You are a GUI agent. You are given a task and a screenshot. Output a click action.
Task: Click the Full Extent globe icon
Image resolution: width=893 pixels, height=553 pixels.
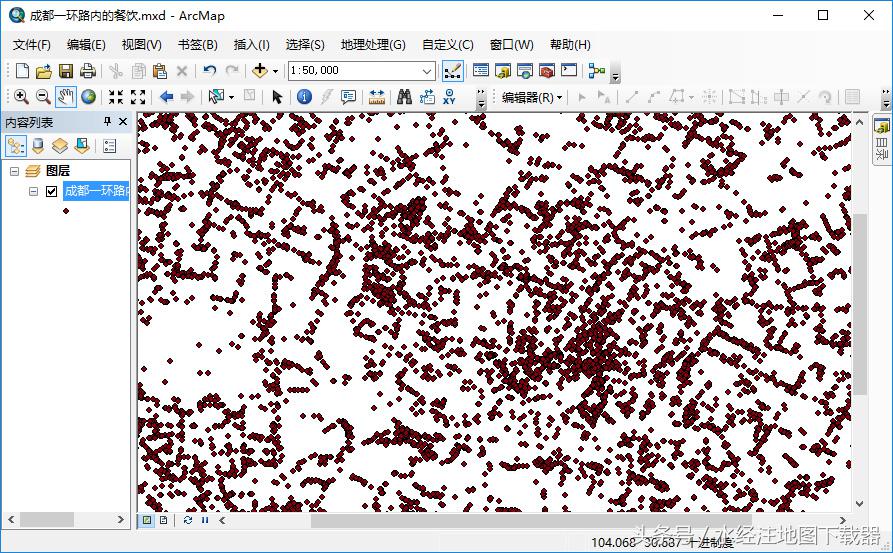tap(89, 97)
